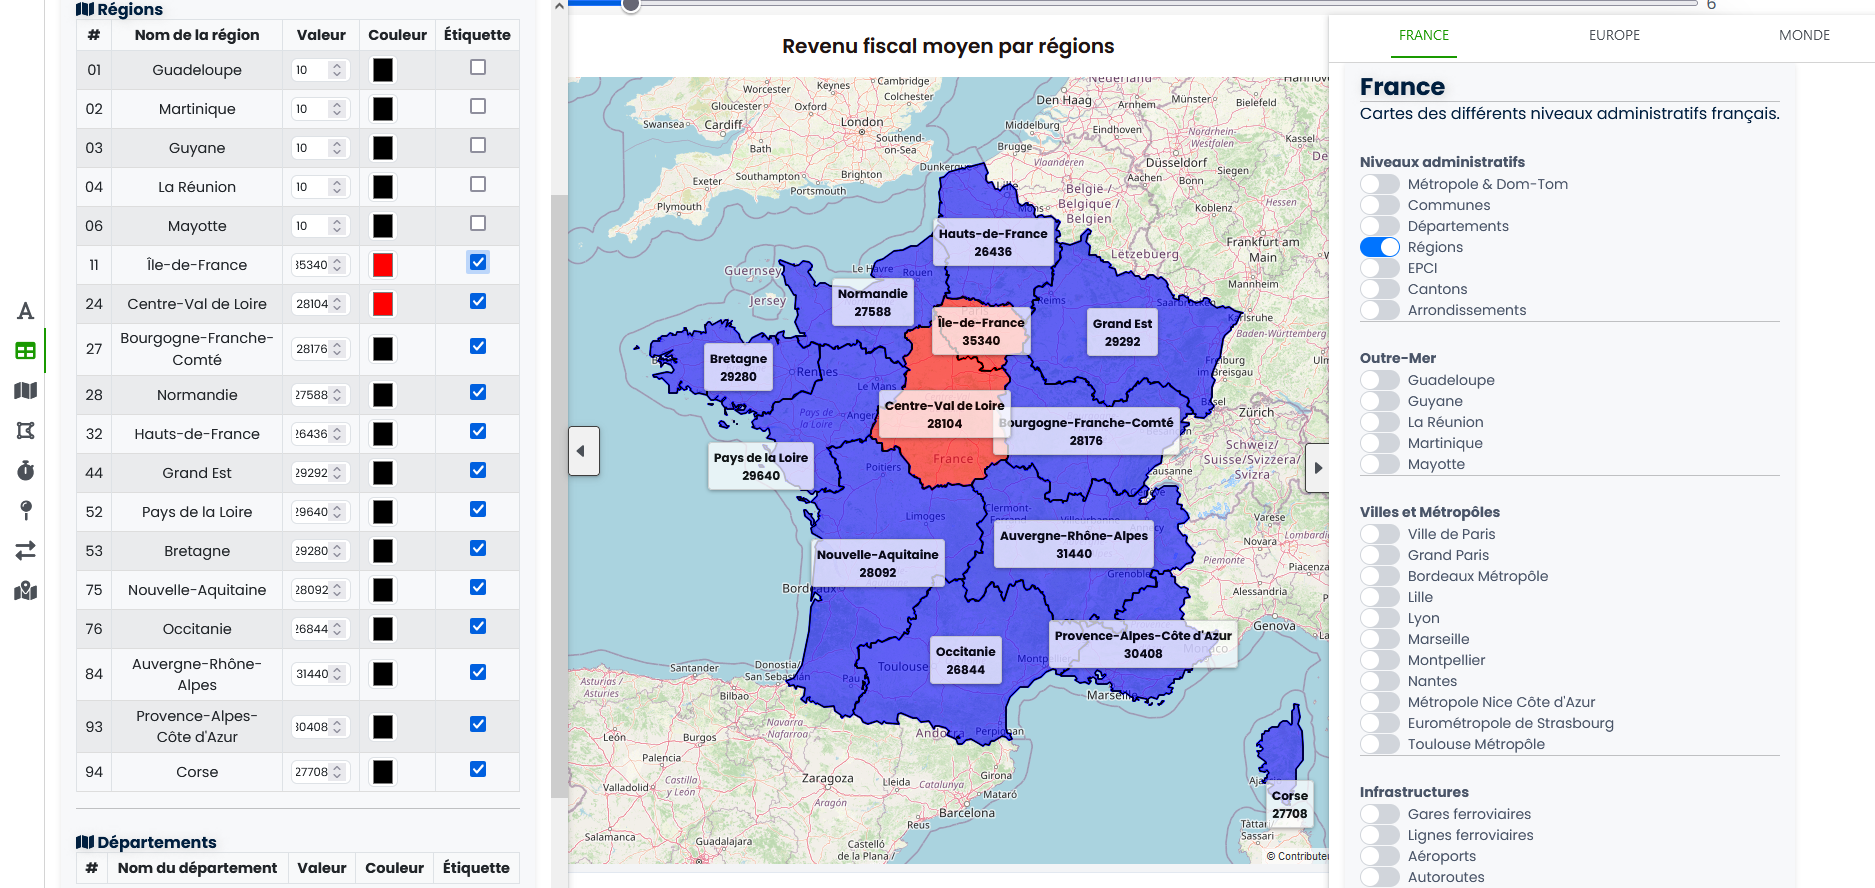
Task: Enable the Lyon metropolis toggle
Action: pos(1380,618)
